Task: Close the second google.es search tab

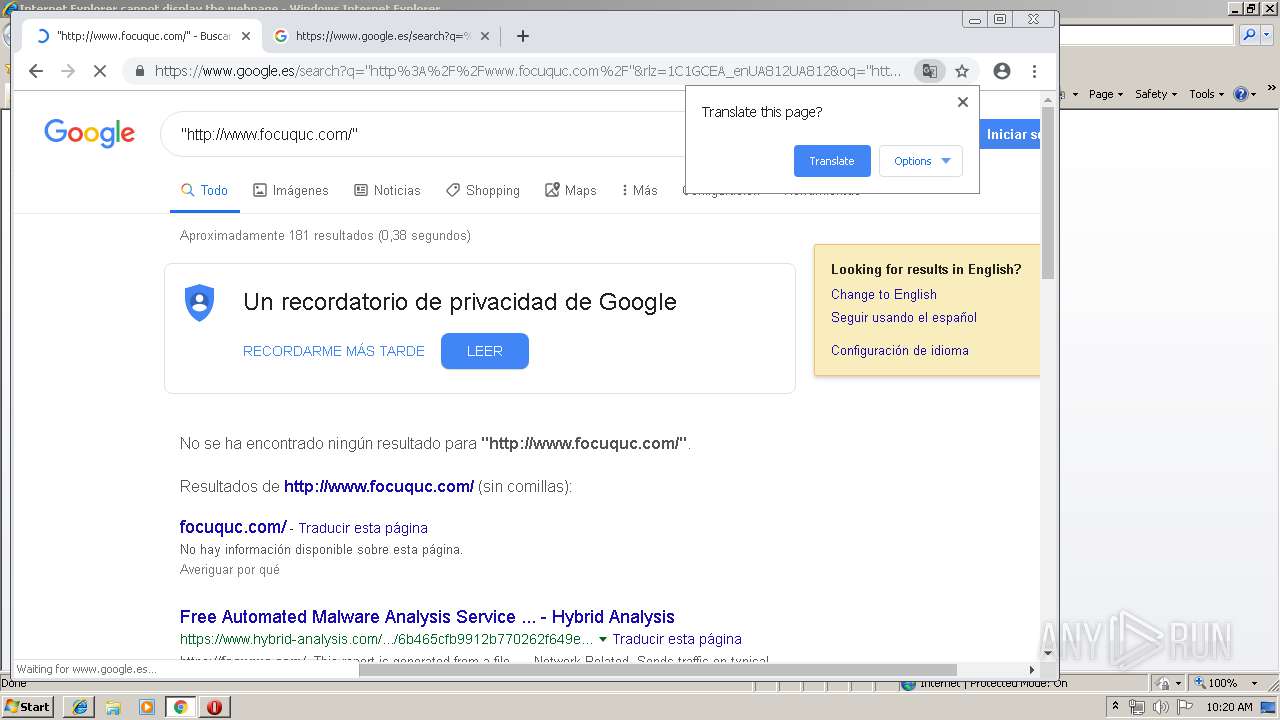Action: pyautogui.click(x=485, y=36)
